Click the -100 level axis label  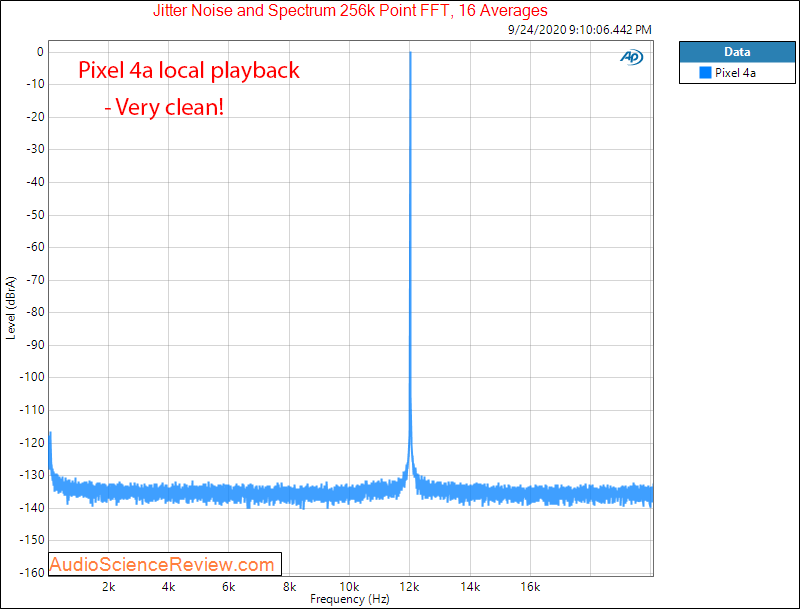(32, 377)
